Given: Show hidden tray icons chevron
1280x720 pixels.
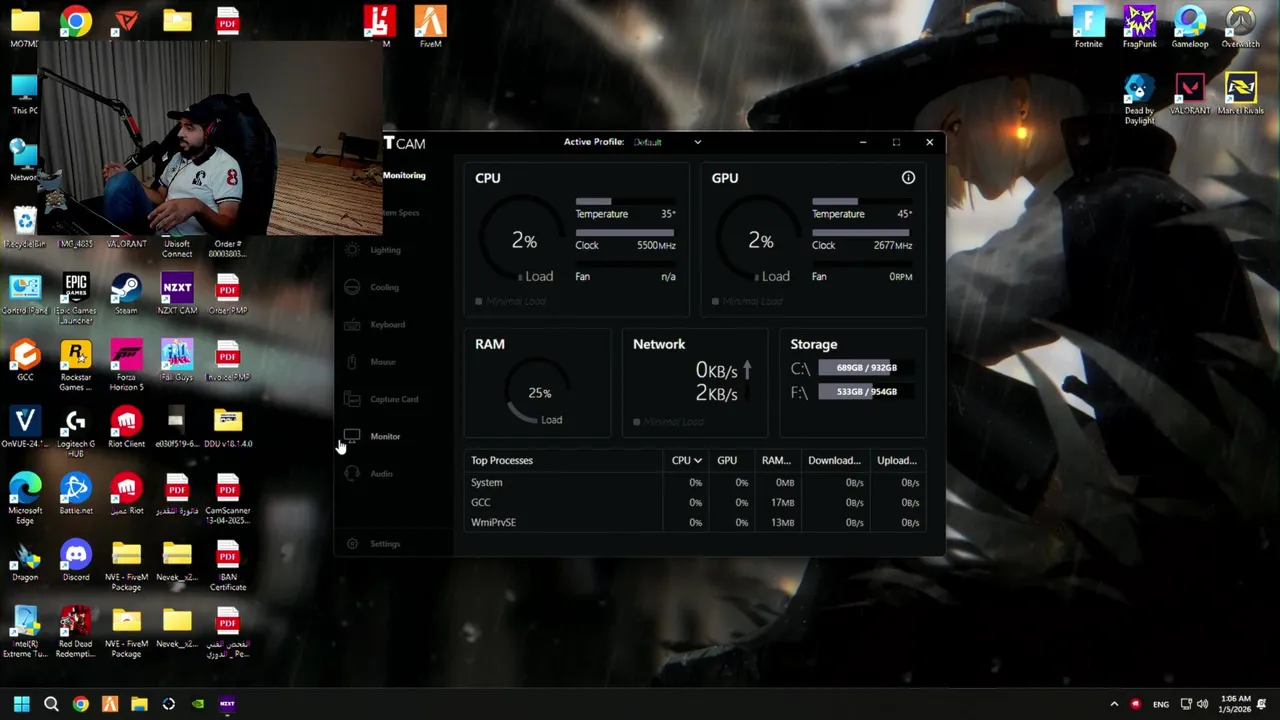Looking at the screenshot, I should point(1114,704).
